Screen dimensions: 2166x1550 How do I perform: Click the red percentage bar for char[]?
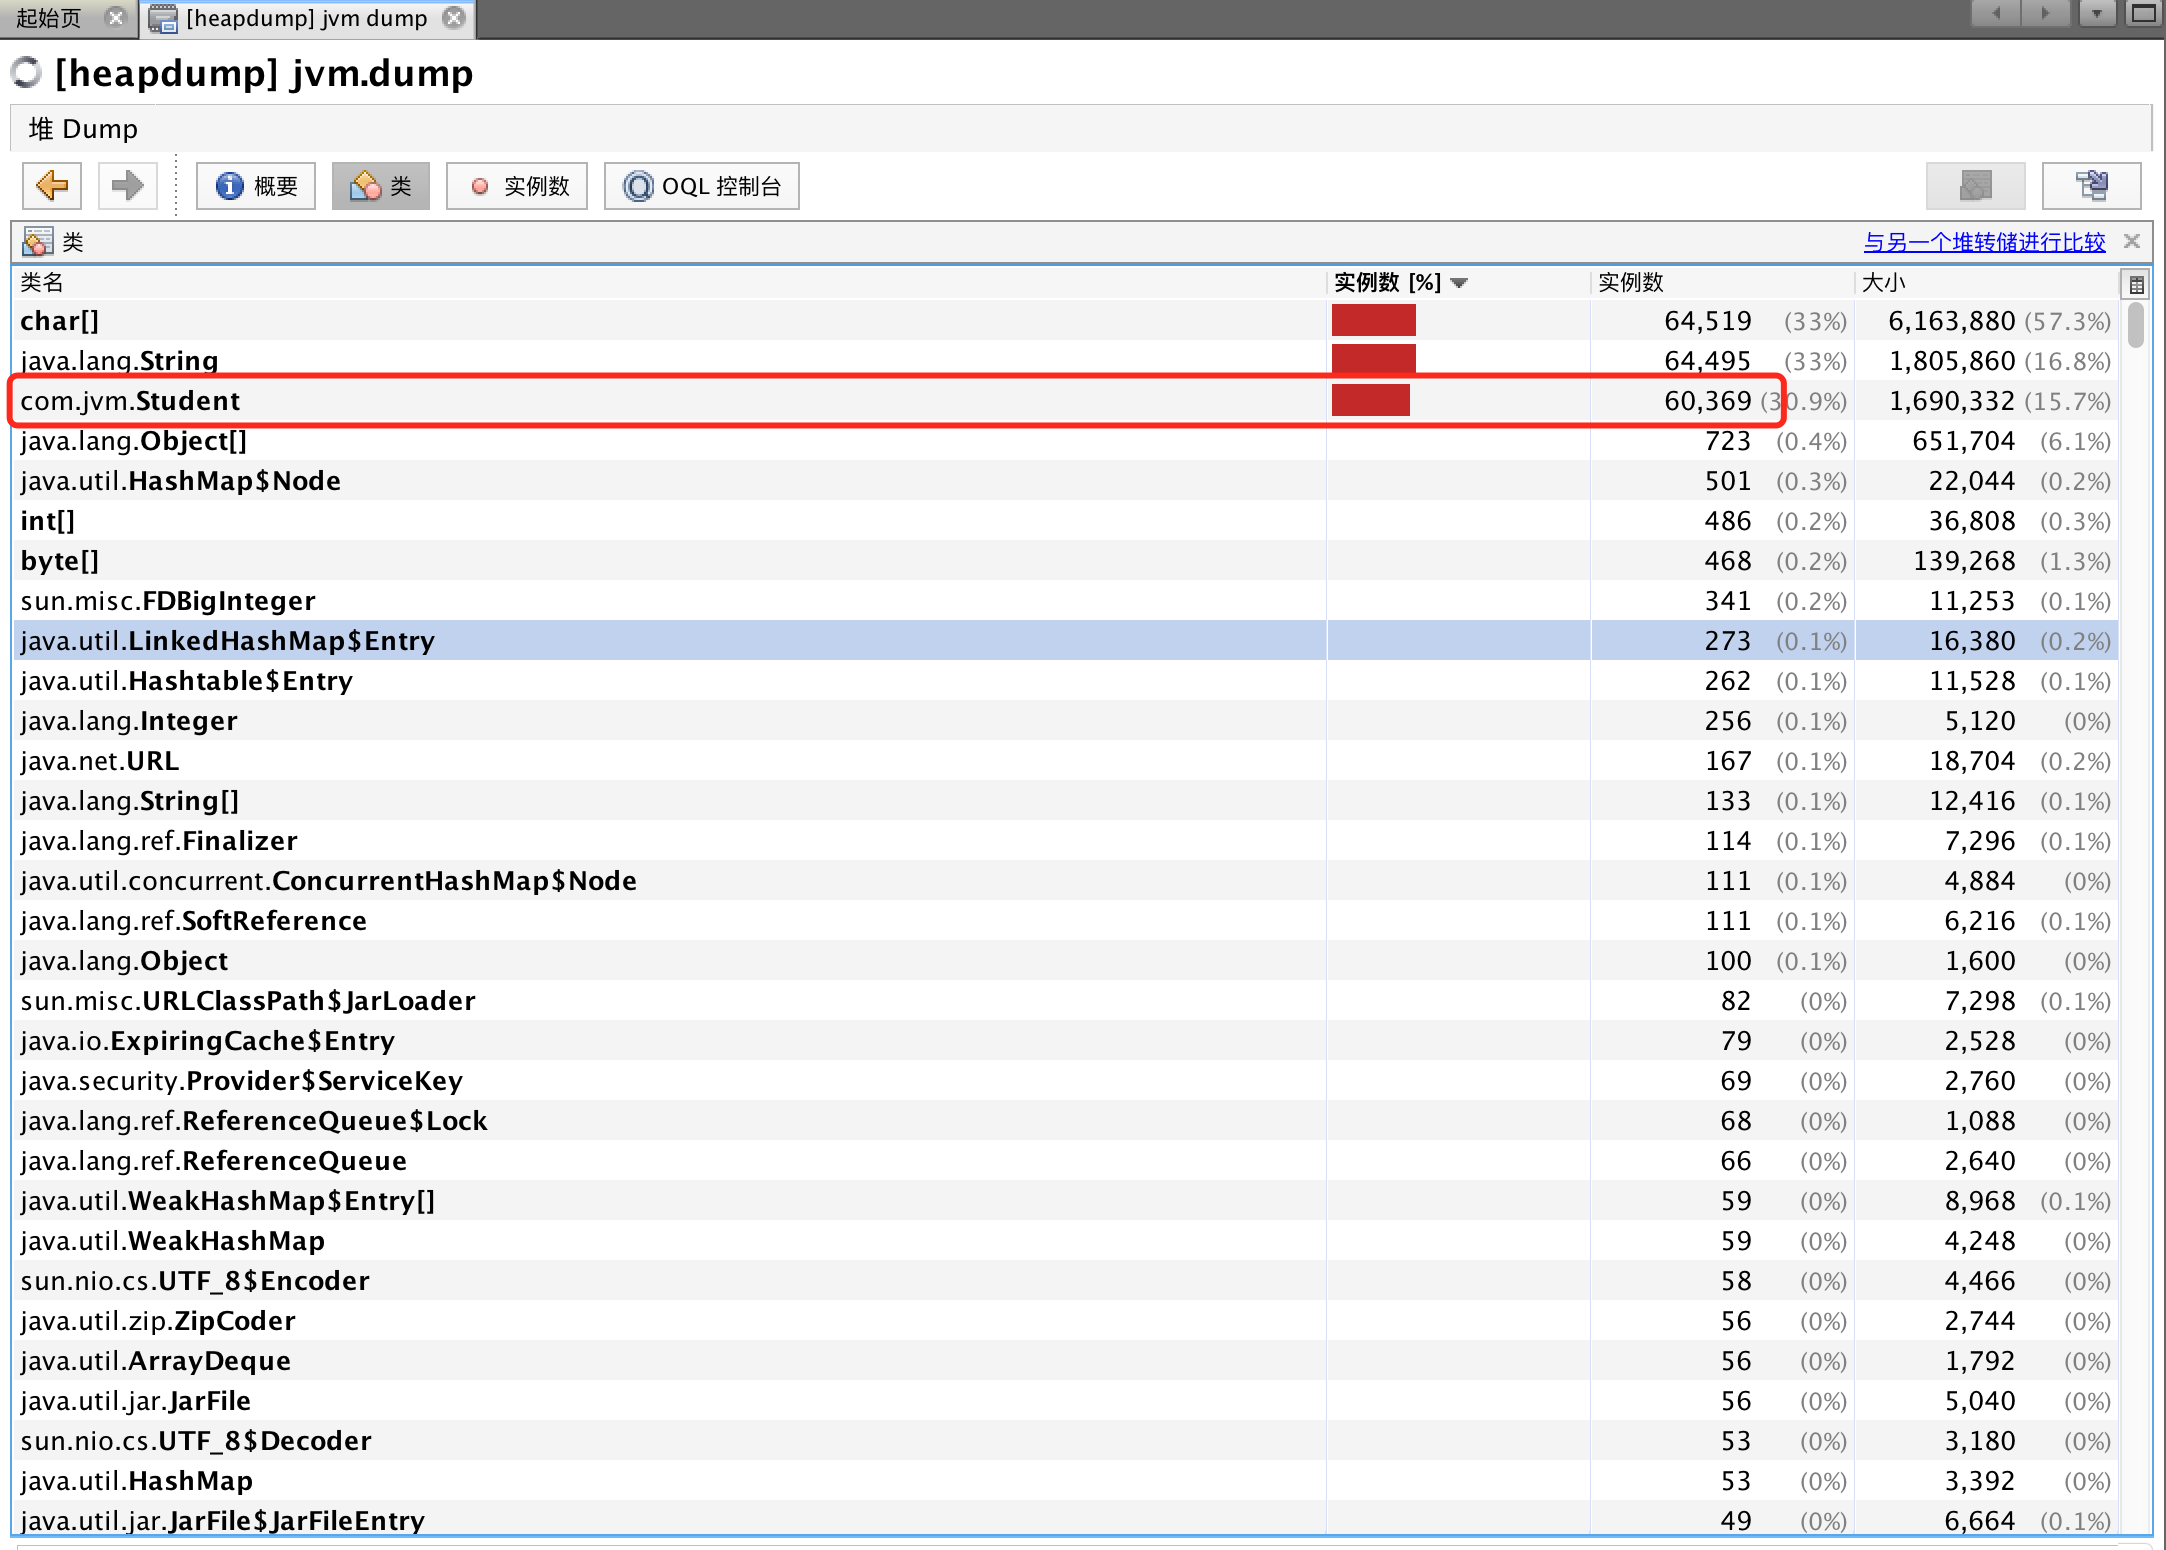1373,321
